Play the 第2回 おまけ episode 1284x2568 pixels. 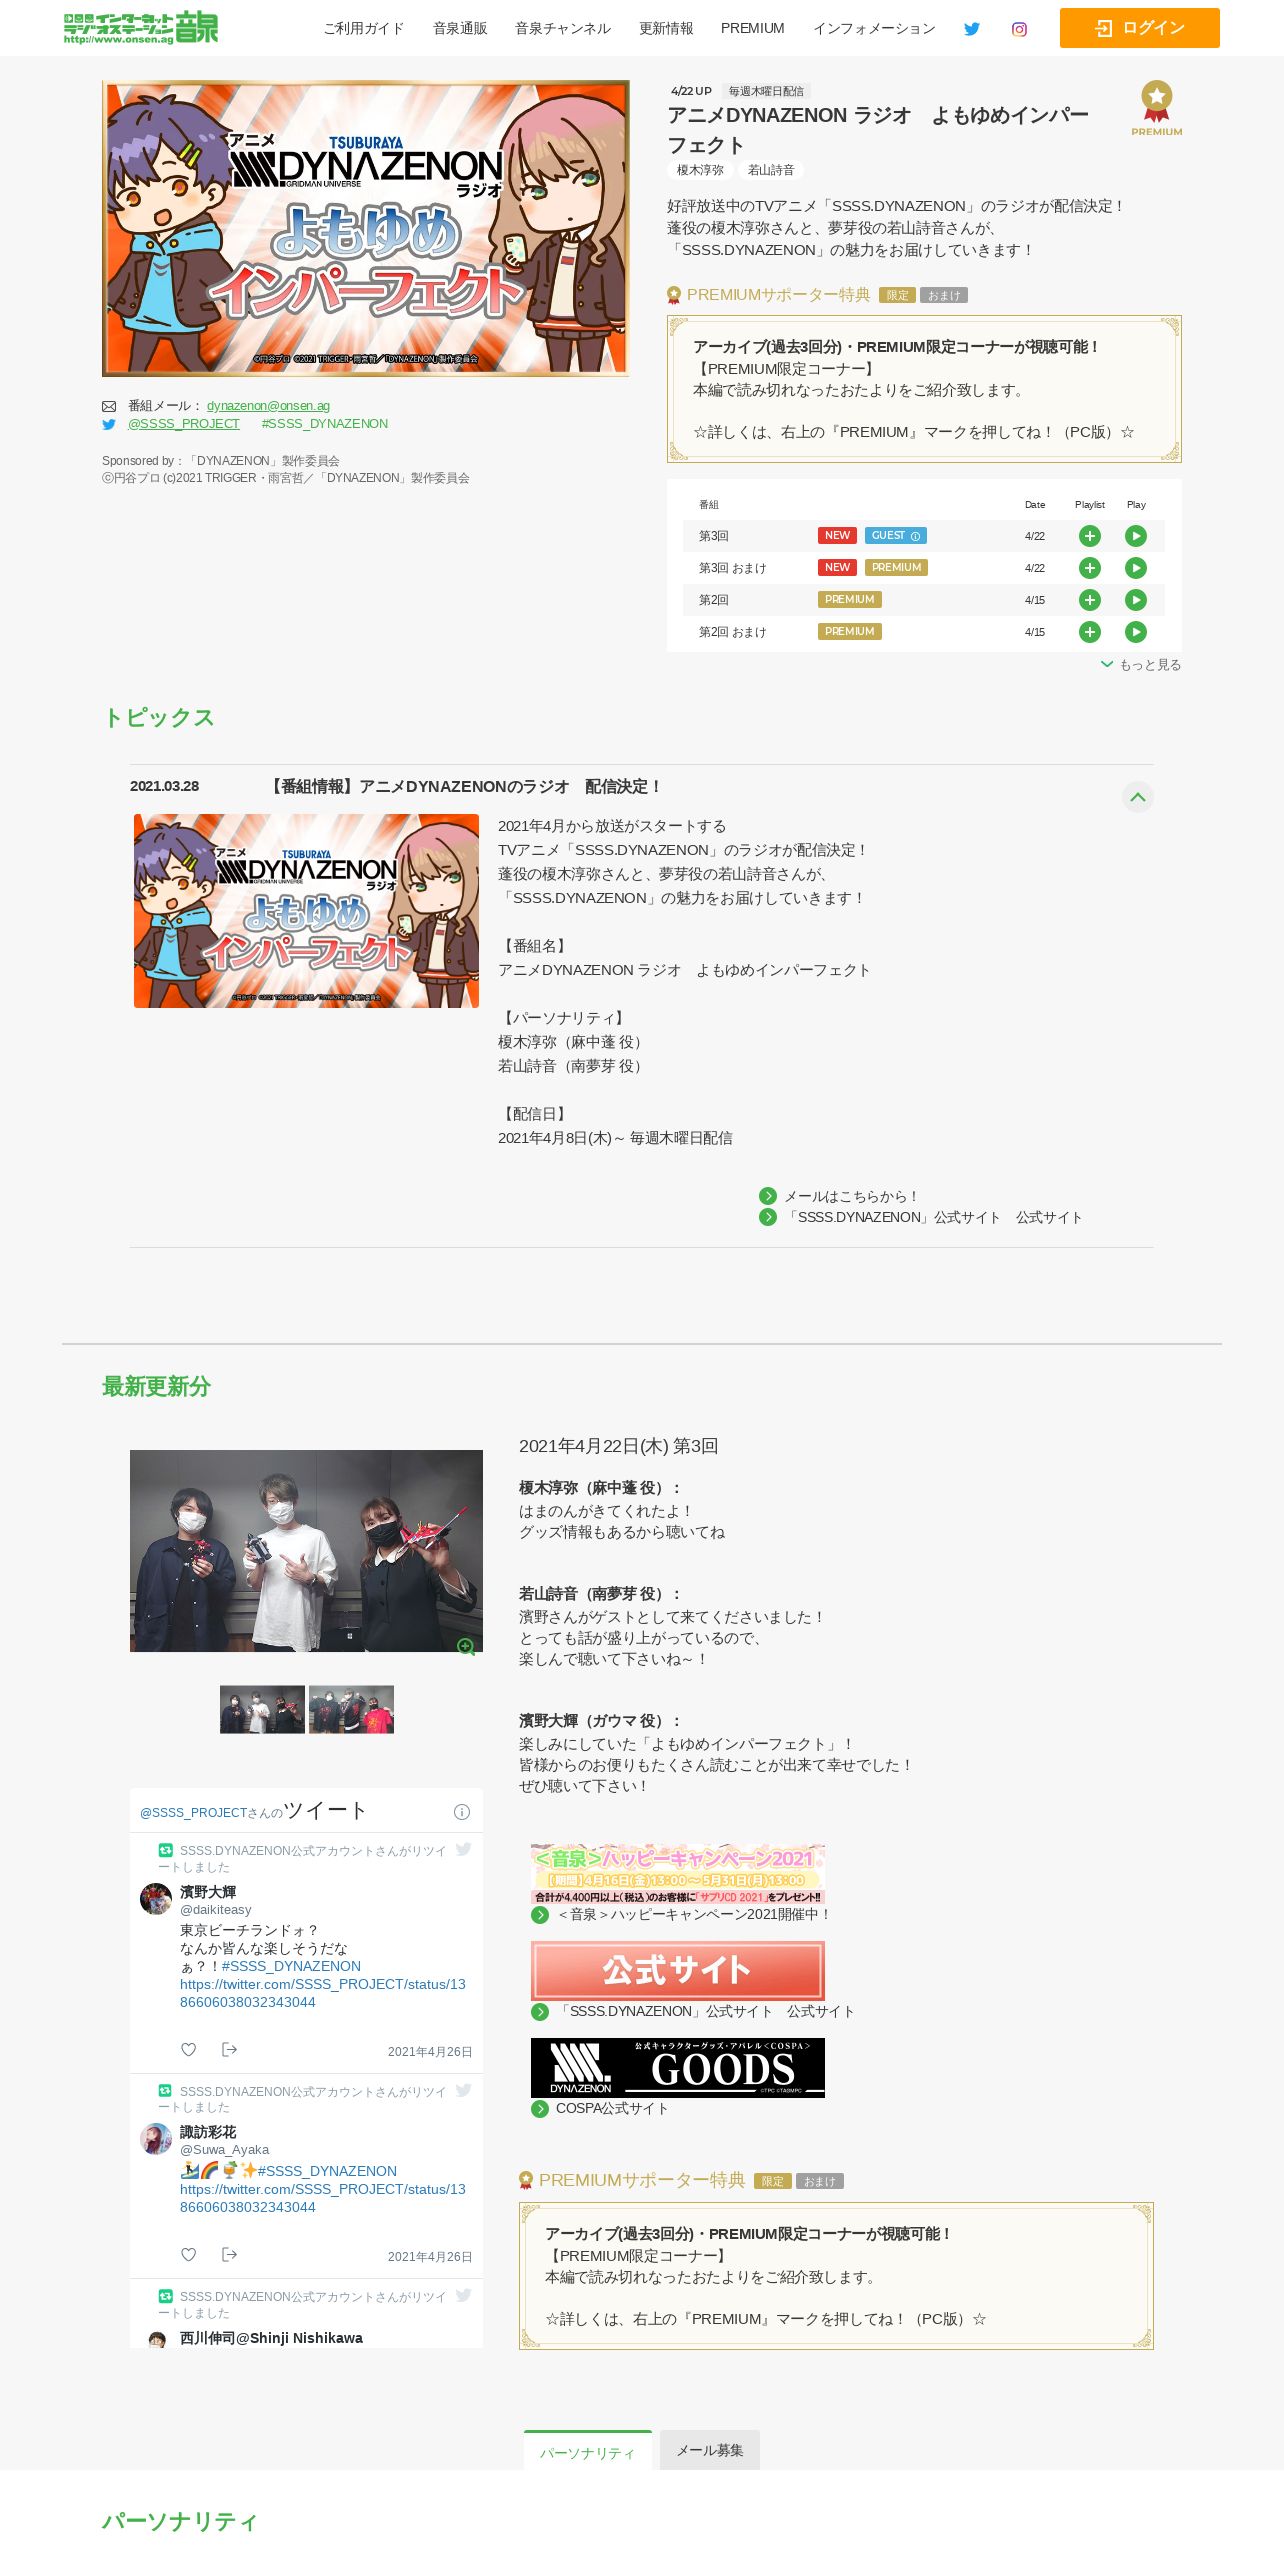coord(1136,632)
